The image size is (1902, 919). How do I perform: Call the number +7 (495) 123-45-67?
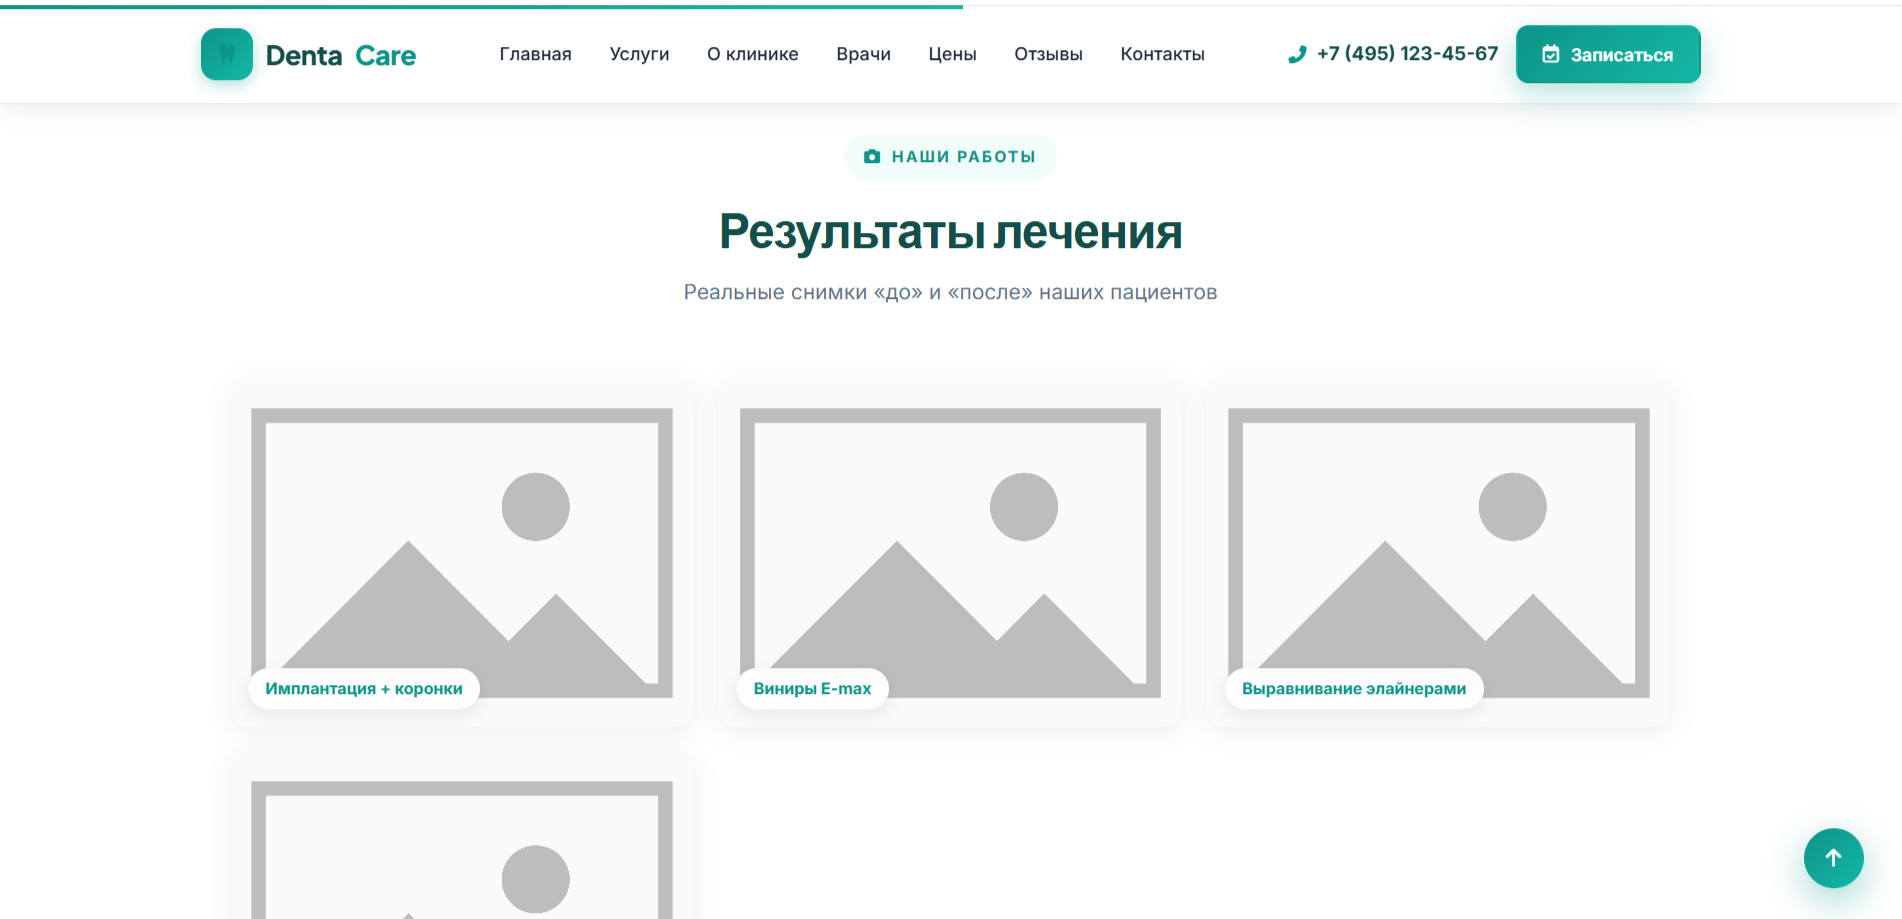pyautogui.click(x=1407, y=54)
